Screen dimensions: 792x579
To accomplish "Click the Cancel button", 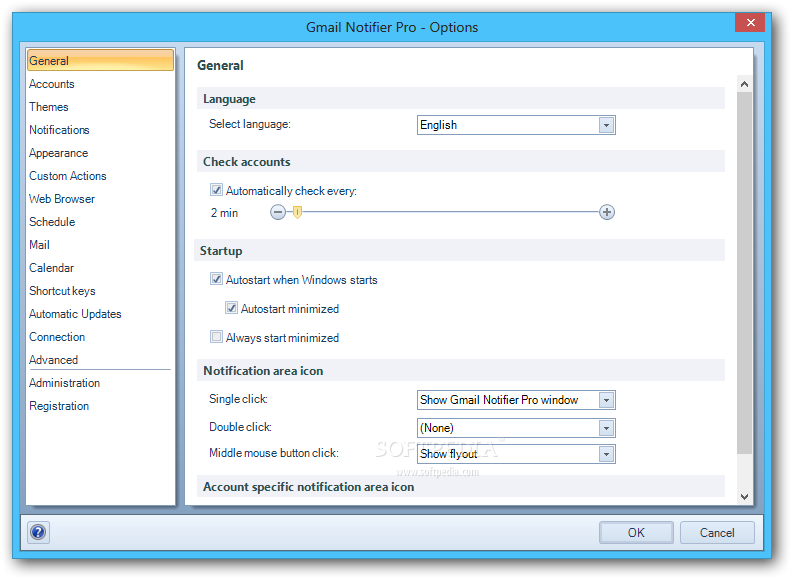I will (717, 533).
